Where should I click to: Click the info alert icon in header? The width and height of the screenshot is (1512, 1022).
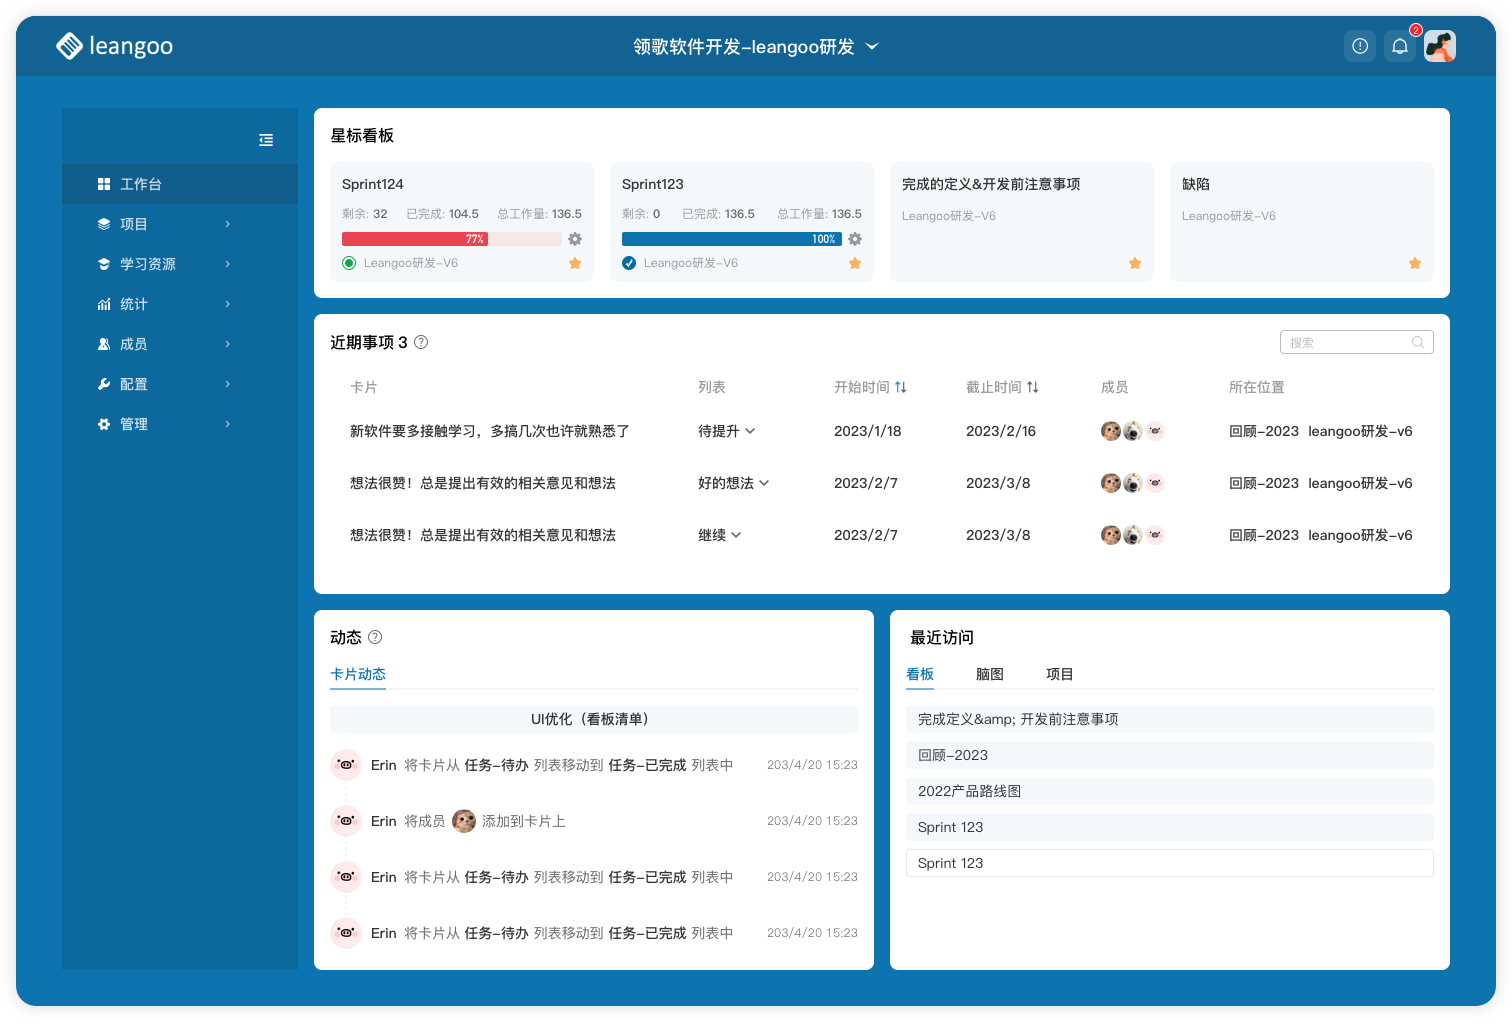(x=1360, y=46)
